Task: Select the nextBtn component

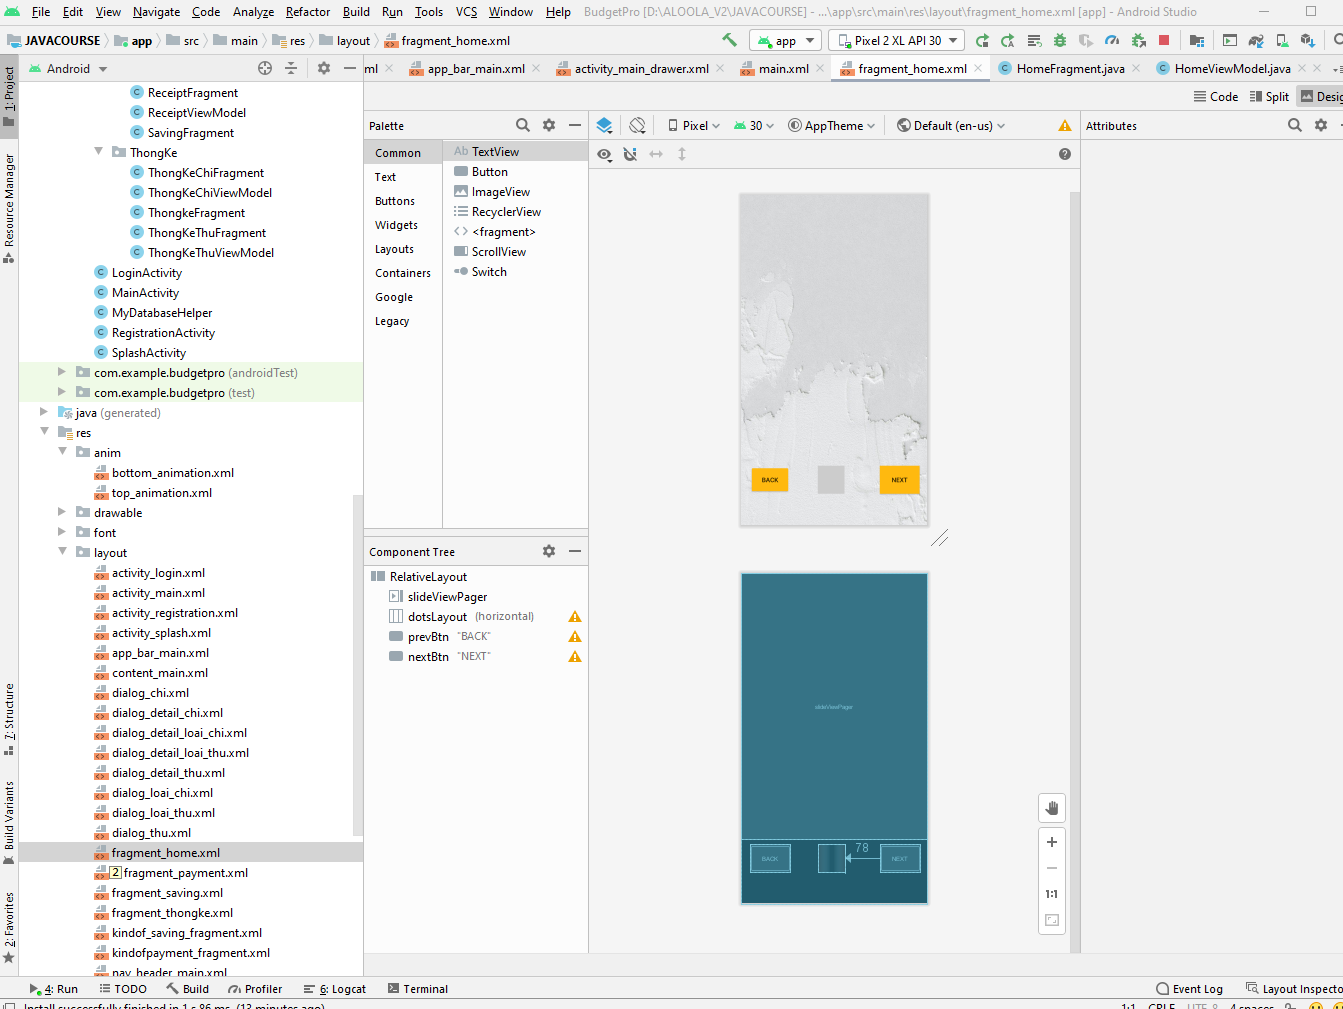Action: 428,657
